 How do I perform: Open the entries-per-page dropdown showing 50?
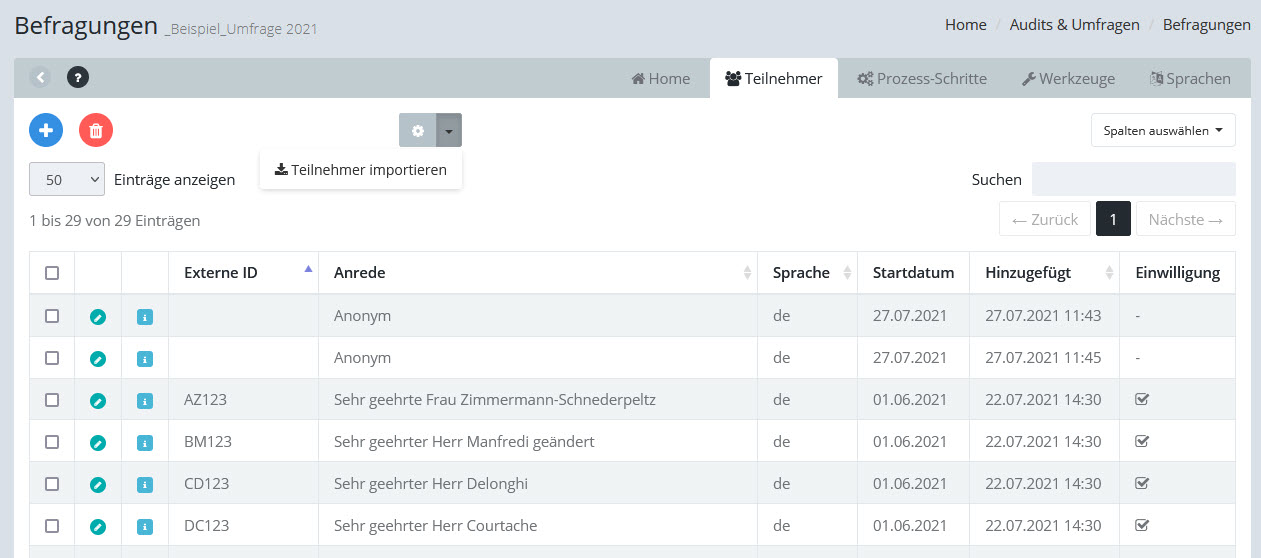coord(67,180)
